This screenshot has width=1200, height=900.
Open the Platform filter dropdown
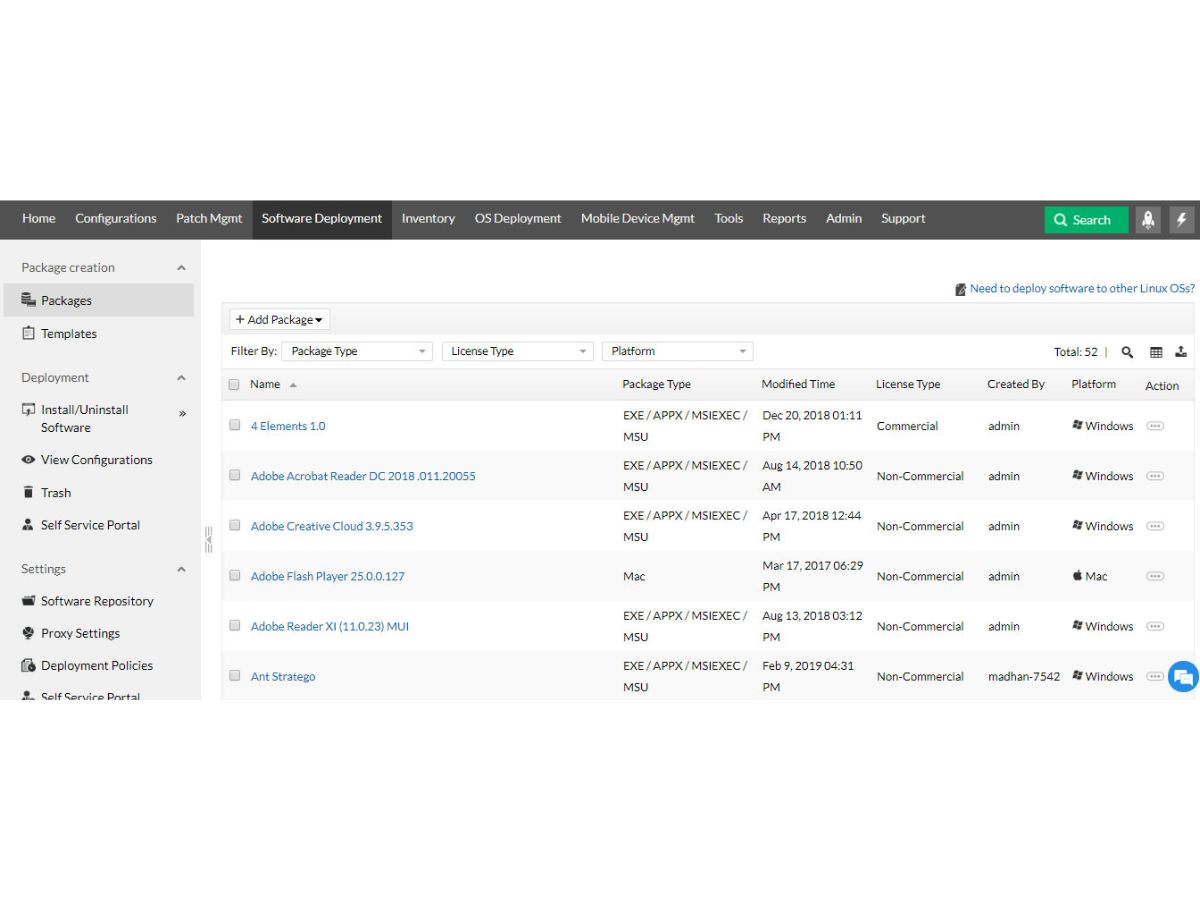[677, 351]
